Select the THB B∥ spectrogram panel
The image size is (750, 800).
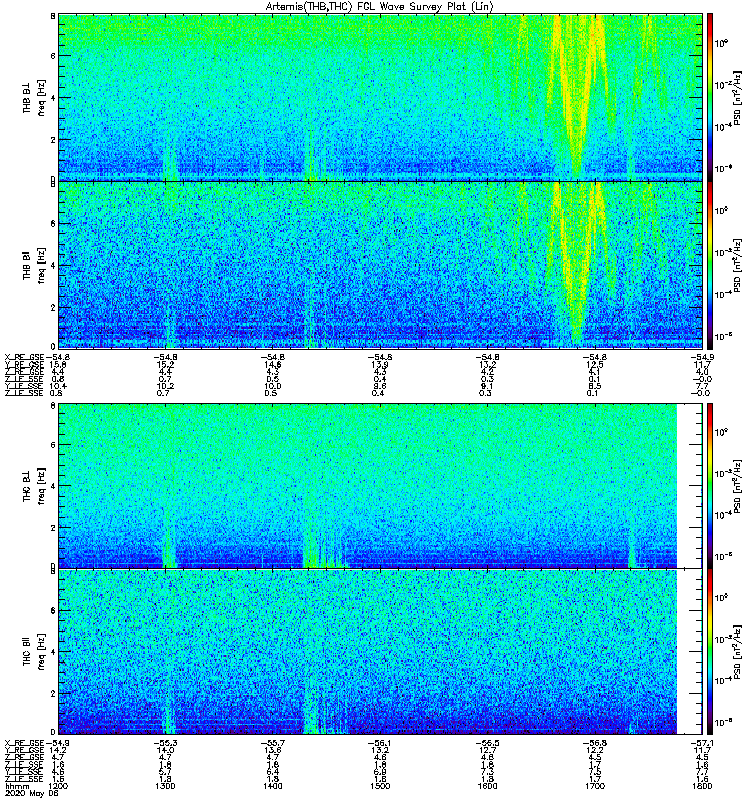[380, 265]
